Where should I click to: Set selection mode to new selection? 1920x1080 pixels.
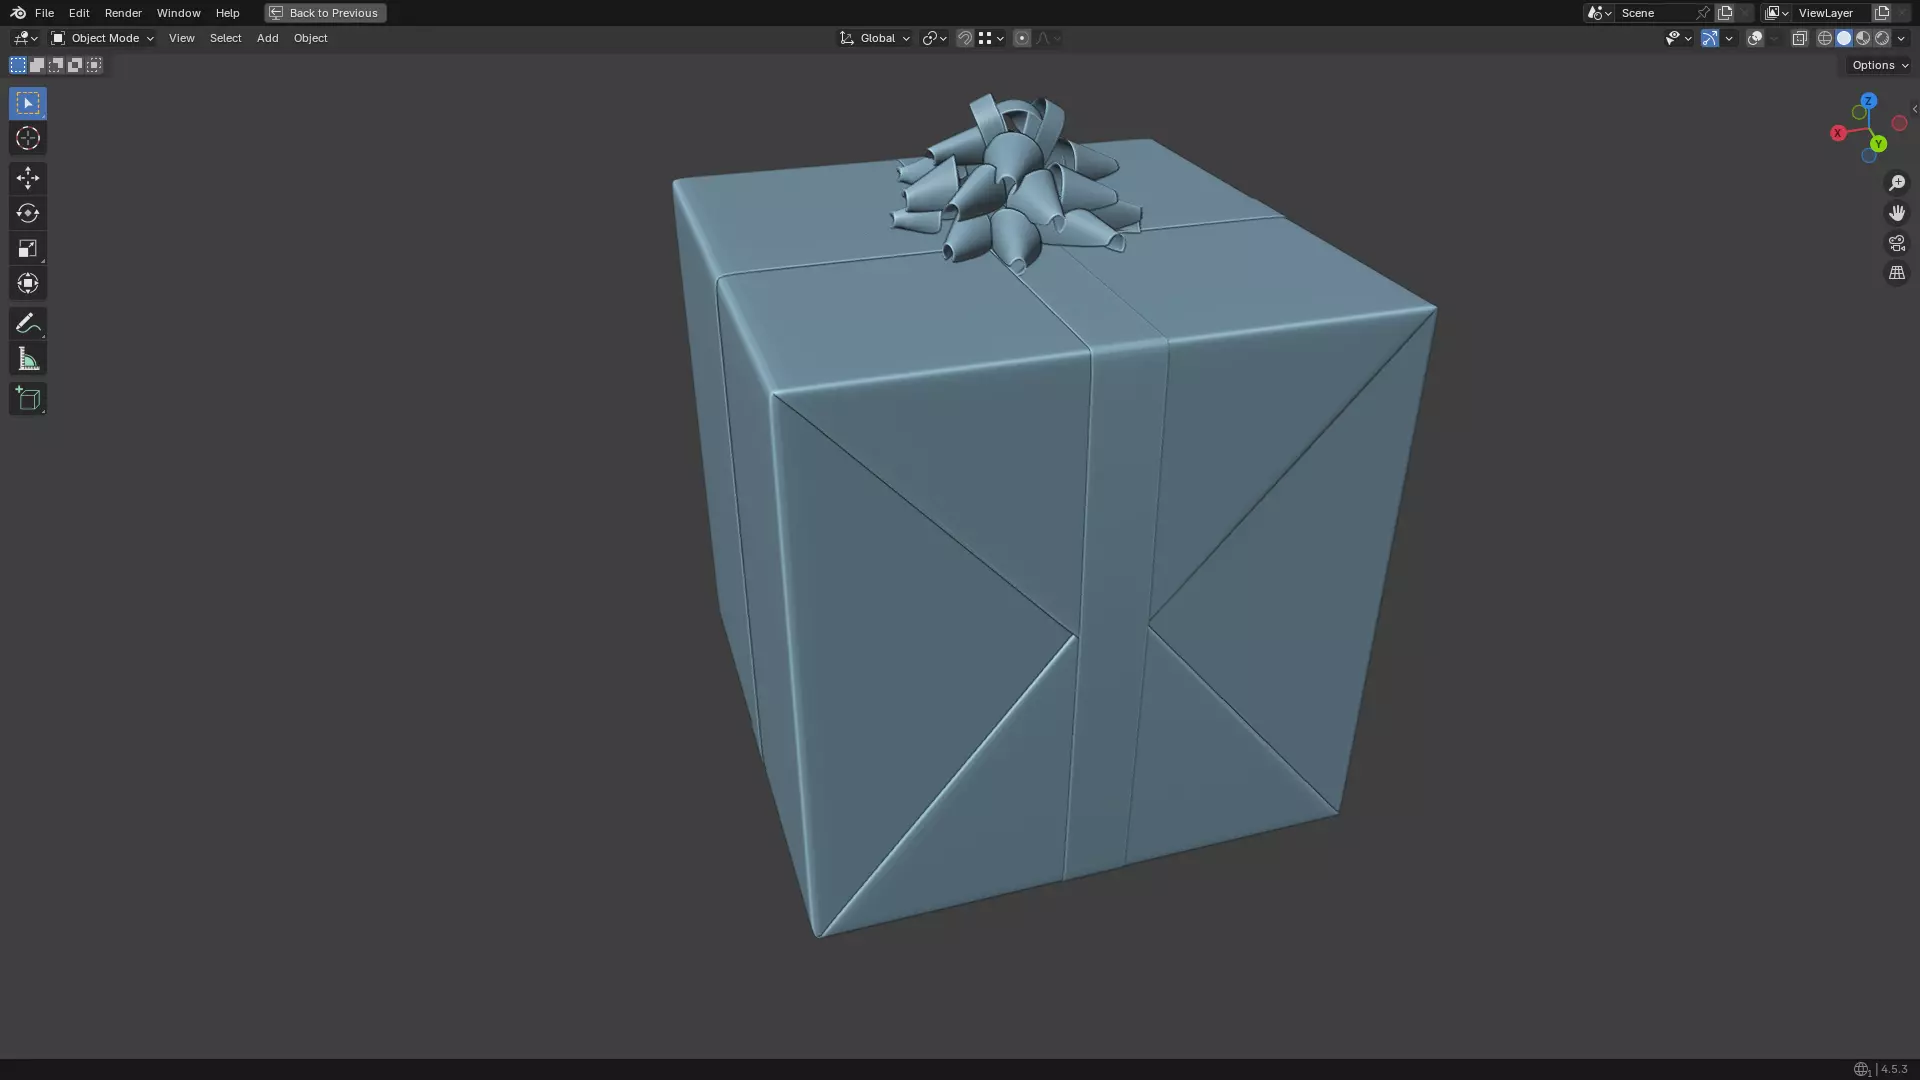pos(18,65)
